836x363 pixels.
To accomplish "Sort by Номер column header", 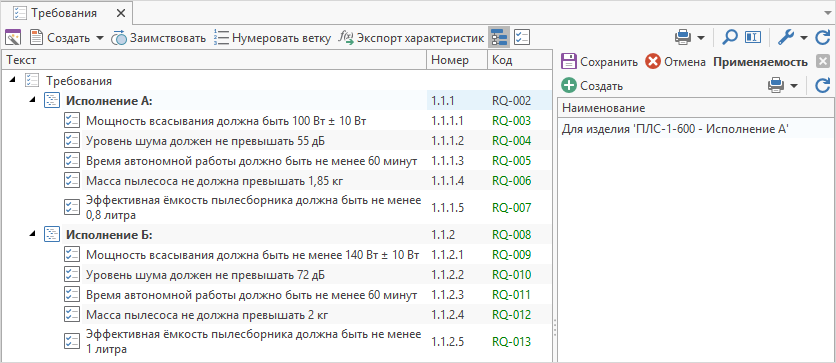I will click(457, 60).
